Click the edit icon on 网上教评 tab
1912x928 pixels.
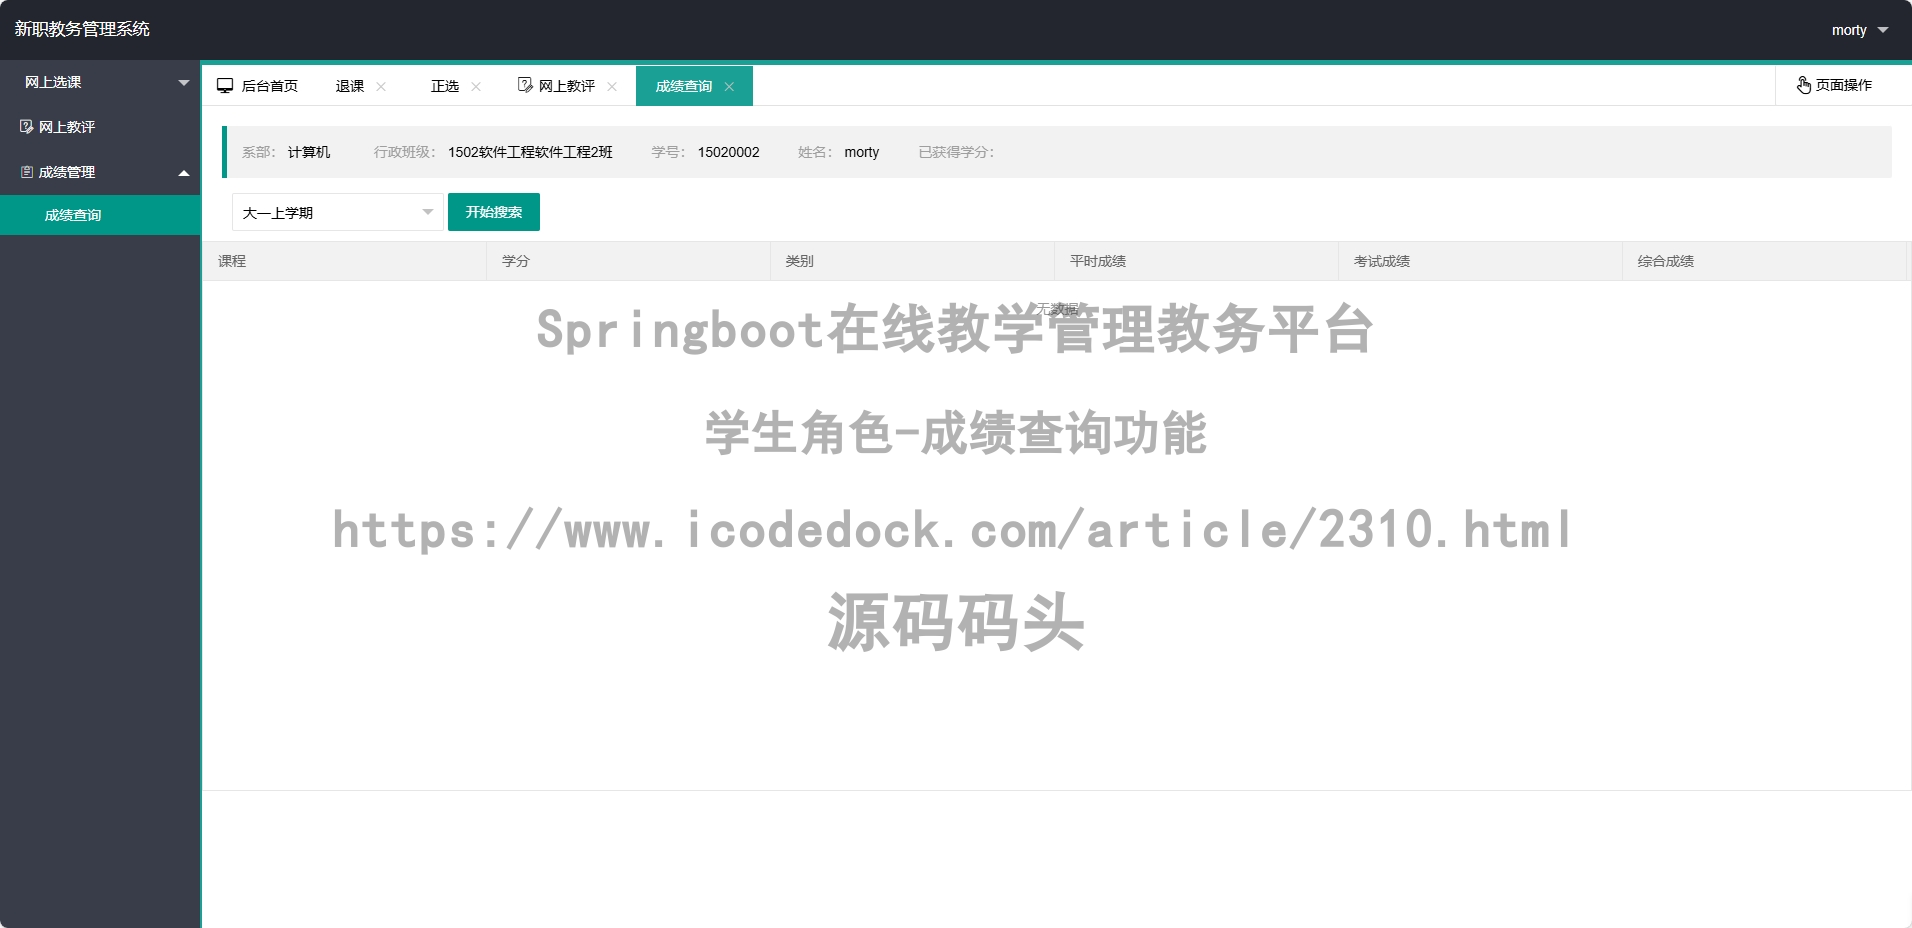tap(525, 85)
